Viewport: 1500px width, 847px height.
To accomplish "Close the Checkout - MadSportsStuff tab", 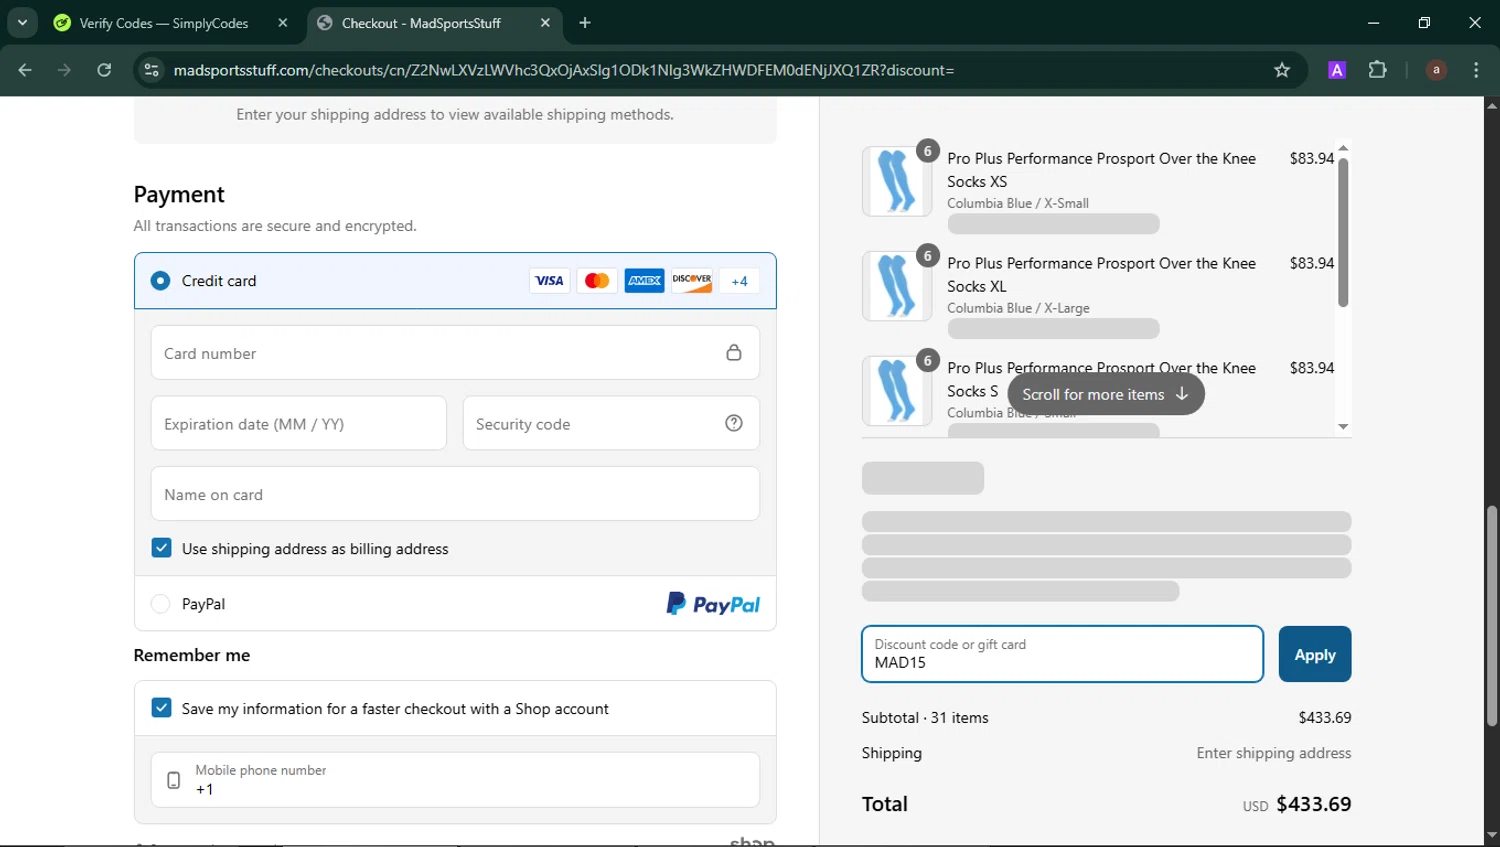I will tap(545, 23).
